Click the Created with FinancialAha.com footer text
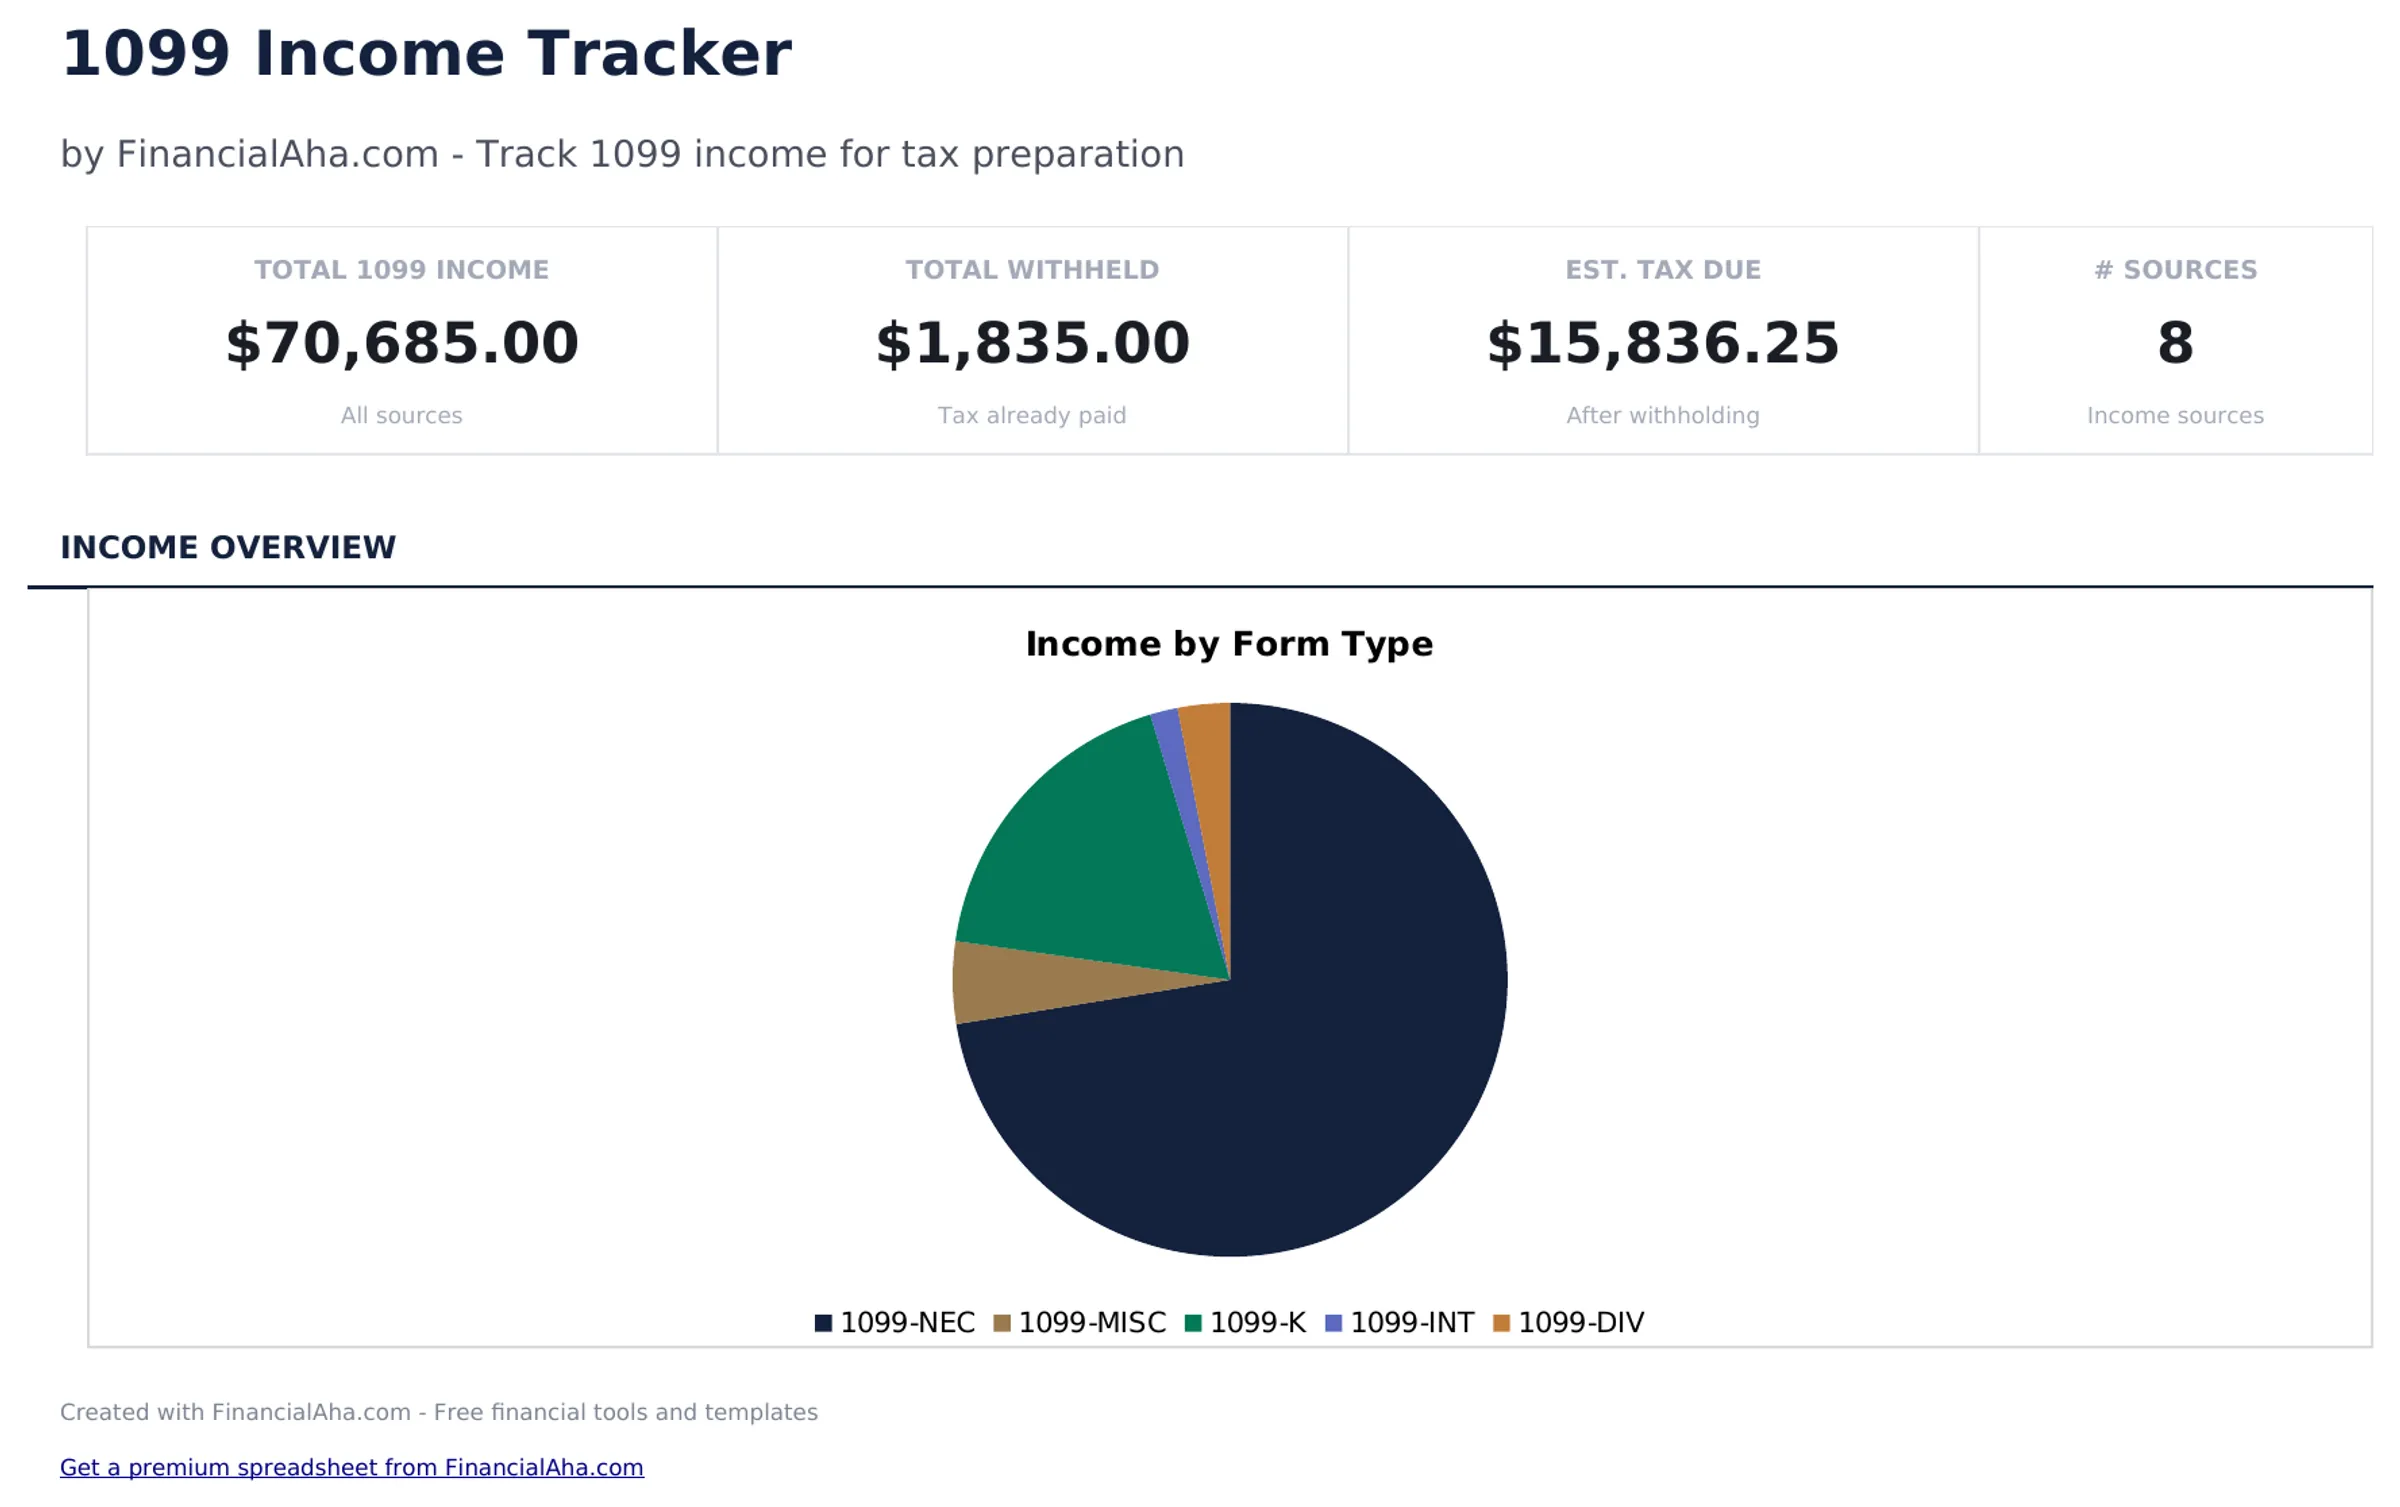The width and height of the screenshot is (2400, 1507). click(x=438, y=1413)
